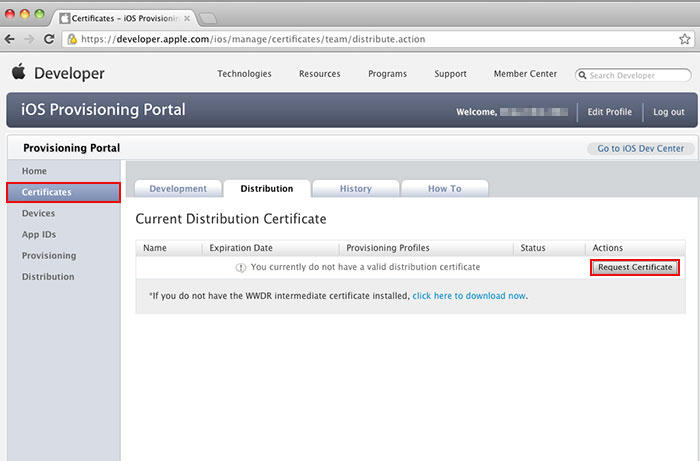Viewport: 700px width, 461px height.
Task: Open Provisioning in the sidebar
Action: 49,256
